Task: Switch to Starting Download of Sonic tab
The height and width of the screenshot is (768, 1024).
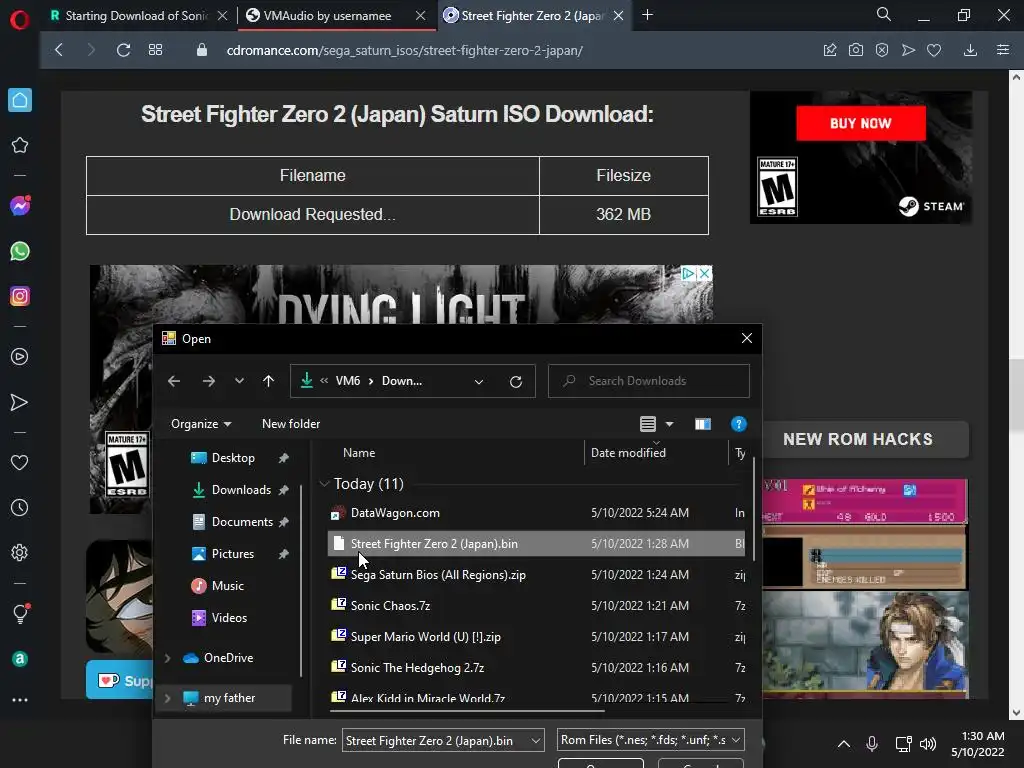Action: coord(137,16)
